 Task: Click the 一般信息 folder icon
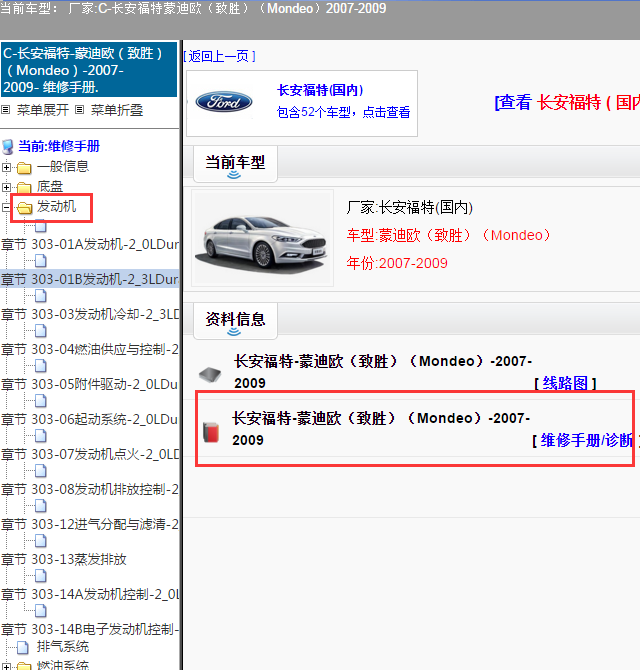pyautogui.click(x=24, y=168)
